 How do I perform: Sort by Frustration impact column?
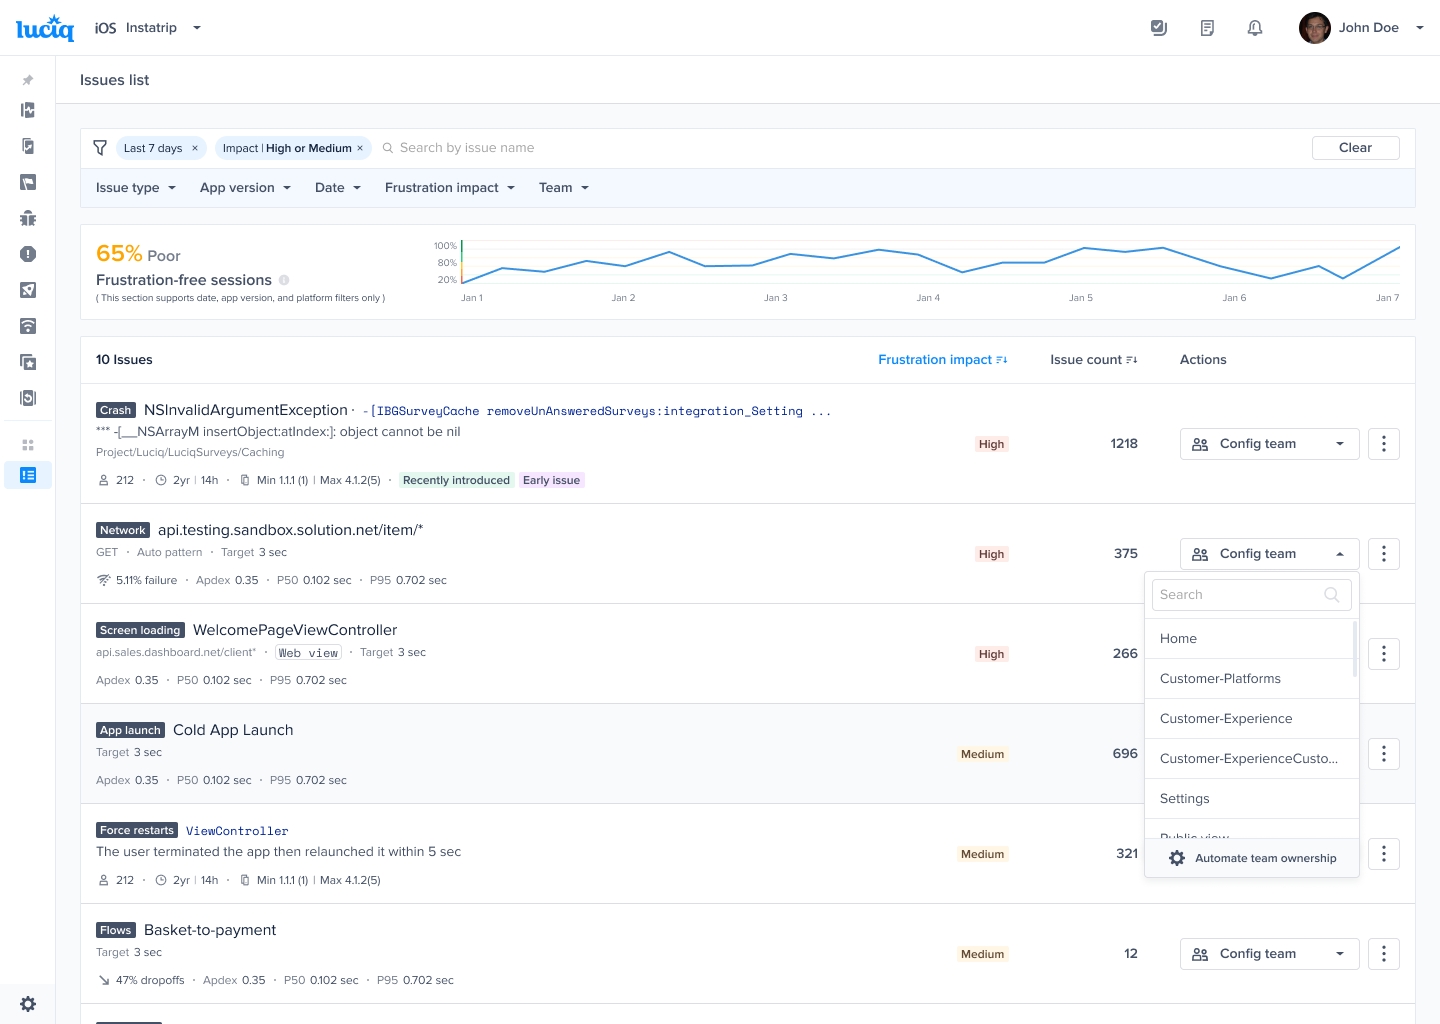(x=942, y=360)
